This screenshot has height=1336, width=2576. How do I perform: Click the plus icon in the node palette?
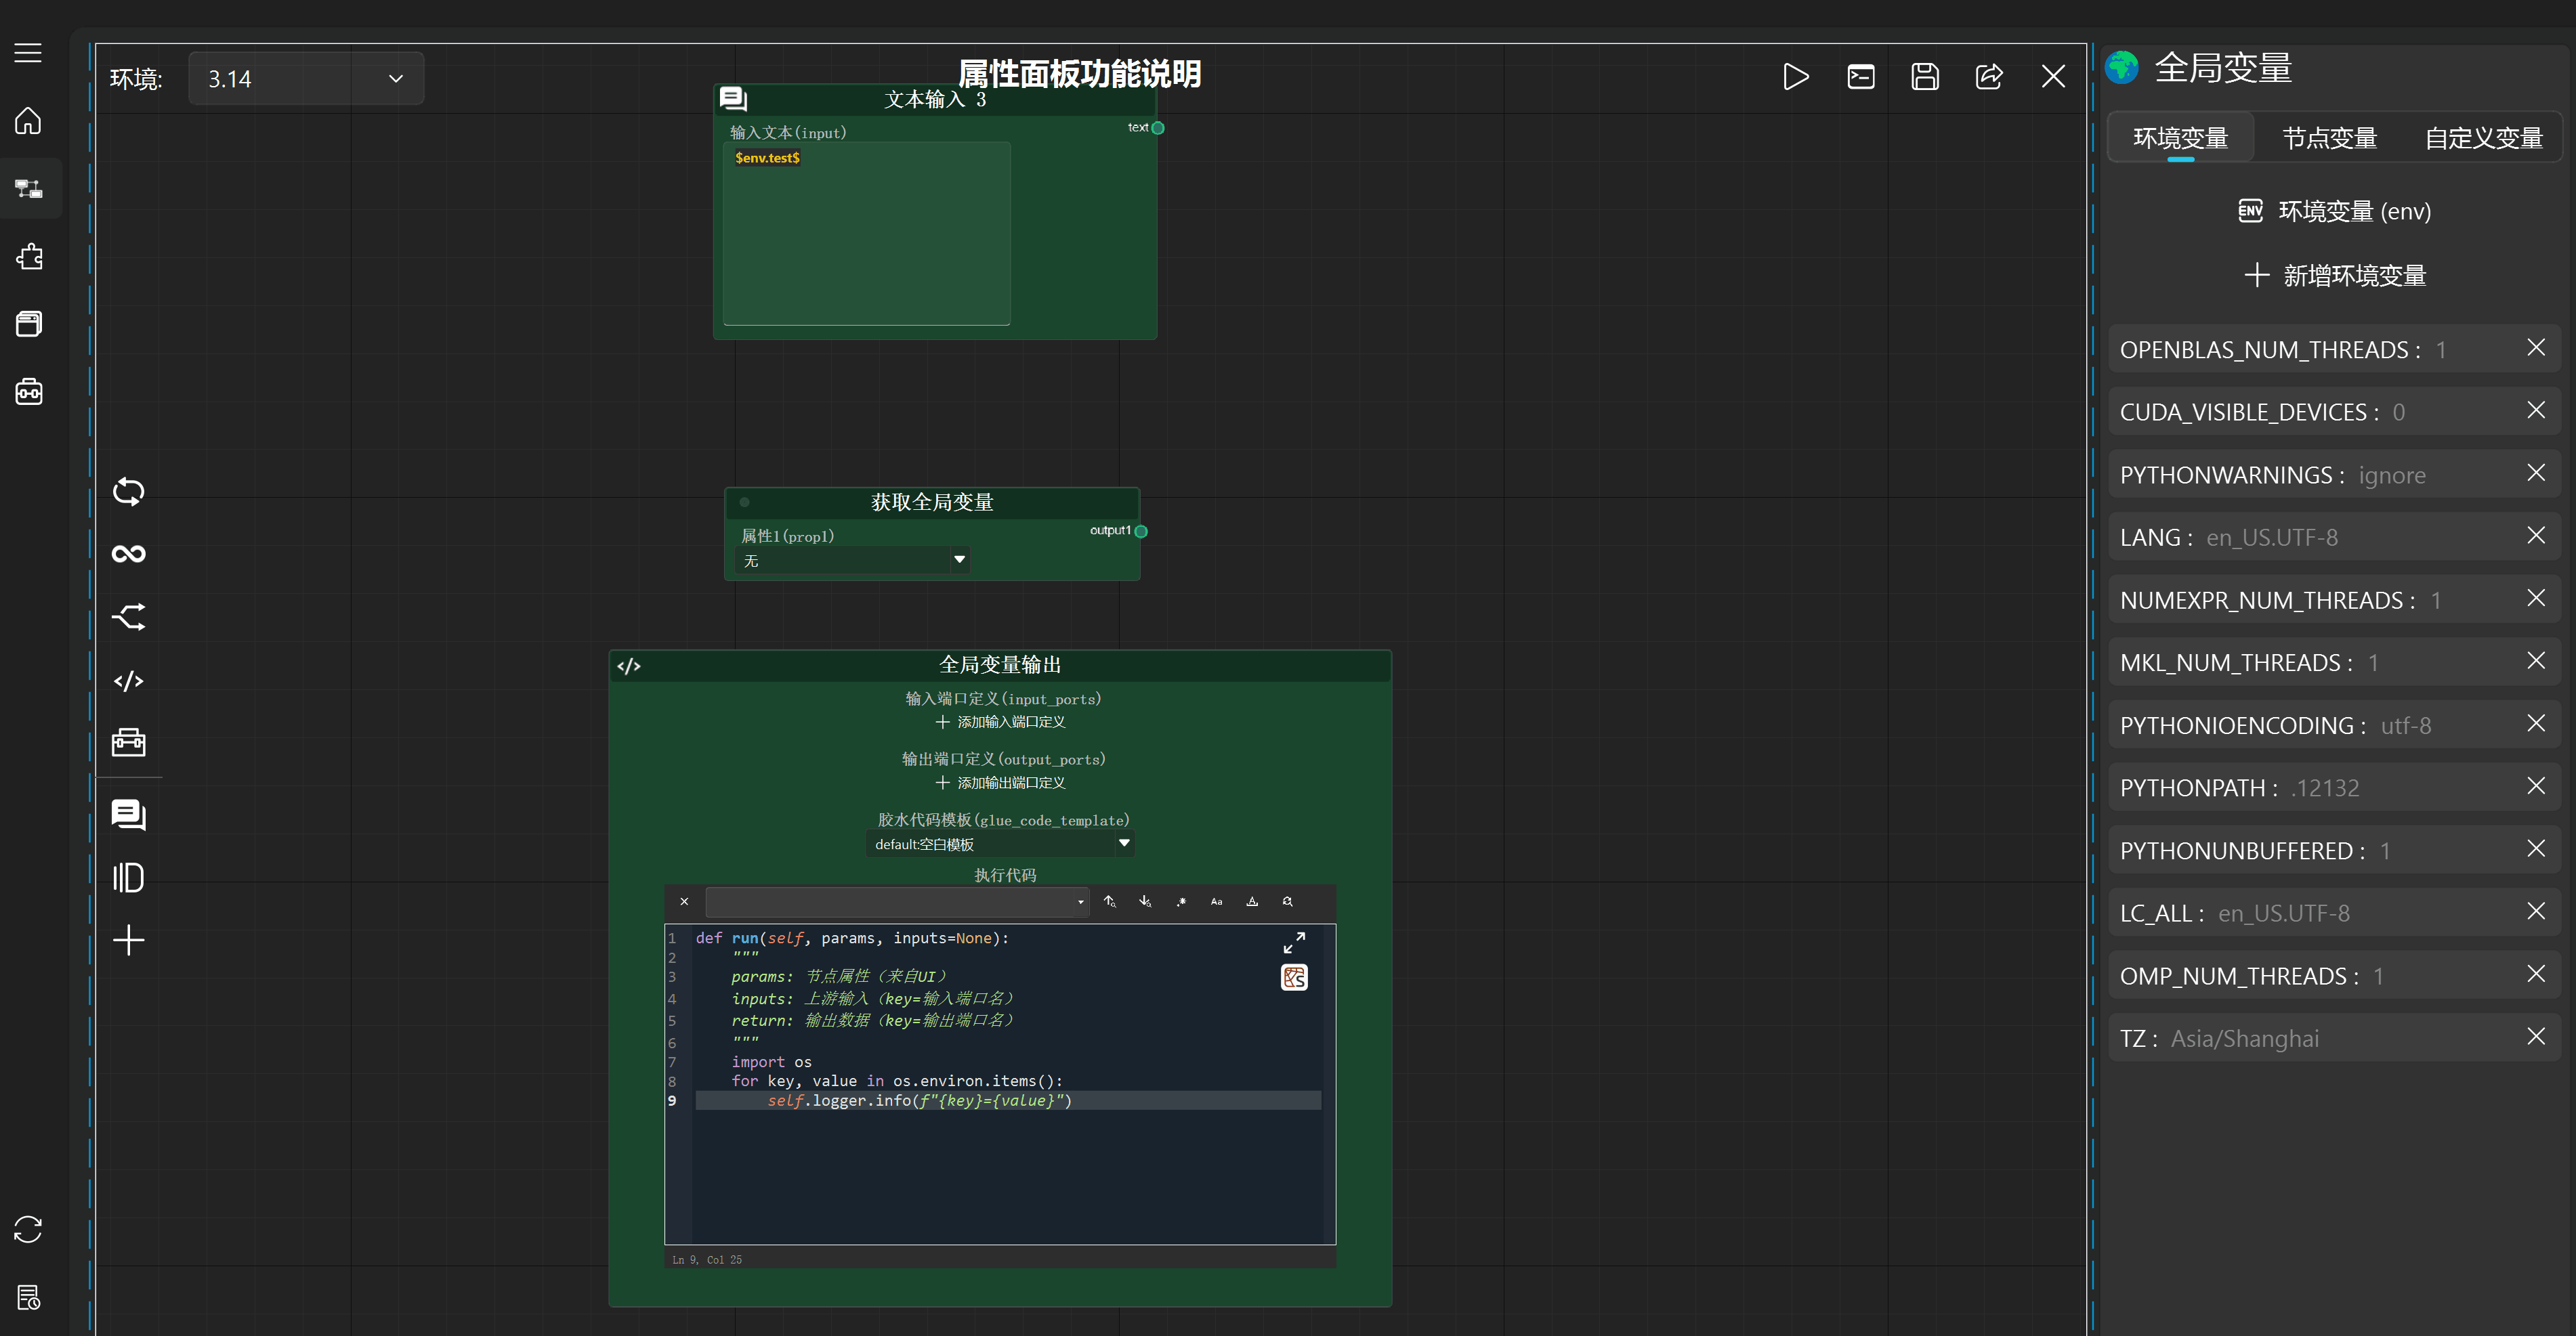point(128,940)
